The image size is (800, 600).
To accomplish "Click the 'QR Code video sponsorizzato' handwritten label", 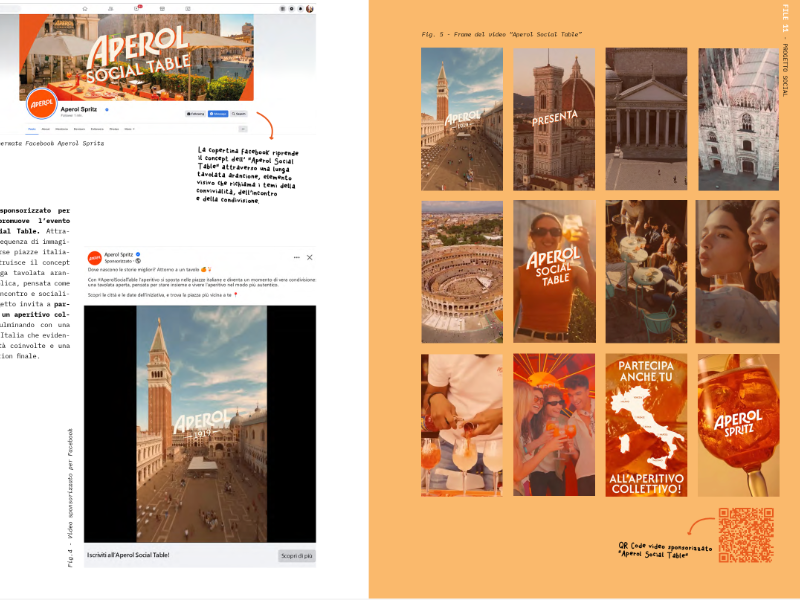I will (x=665, y=550).
